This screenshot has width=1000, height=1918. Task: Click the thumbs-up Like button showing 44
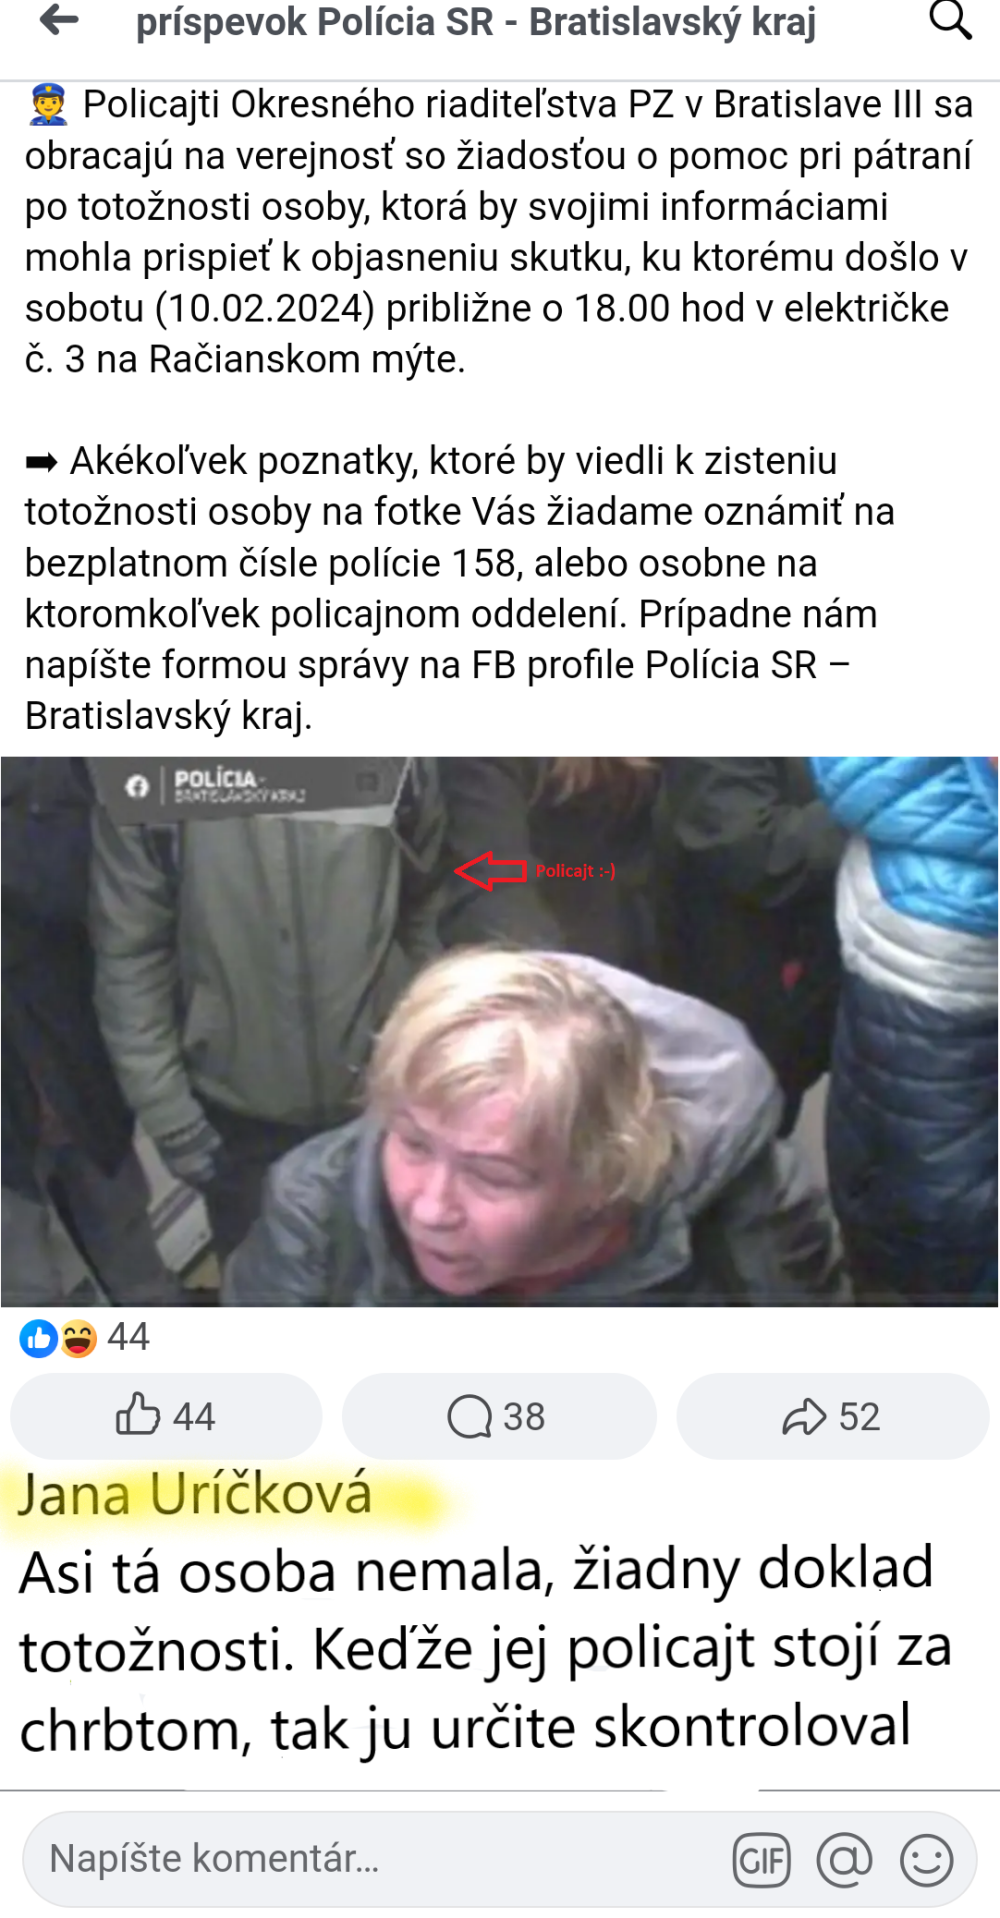coord(166,1416)
